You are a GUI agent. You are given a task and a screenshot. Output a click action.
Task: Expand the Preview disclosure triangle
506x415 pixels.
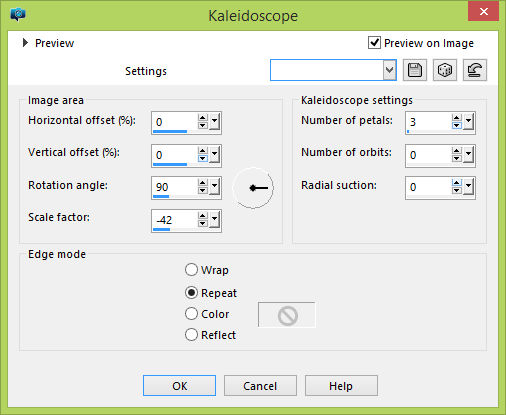click(x=25, y=43)
